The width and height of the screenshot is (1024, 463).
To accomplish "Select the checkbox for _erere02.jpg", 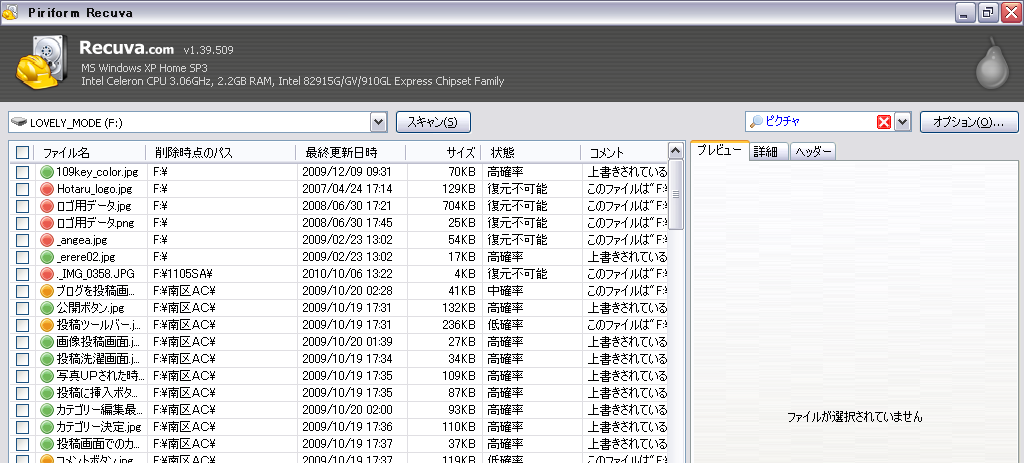I will (x=23, y=257).
